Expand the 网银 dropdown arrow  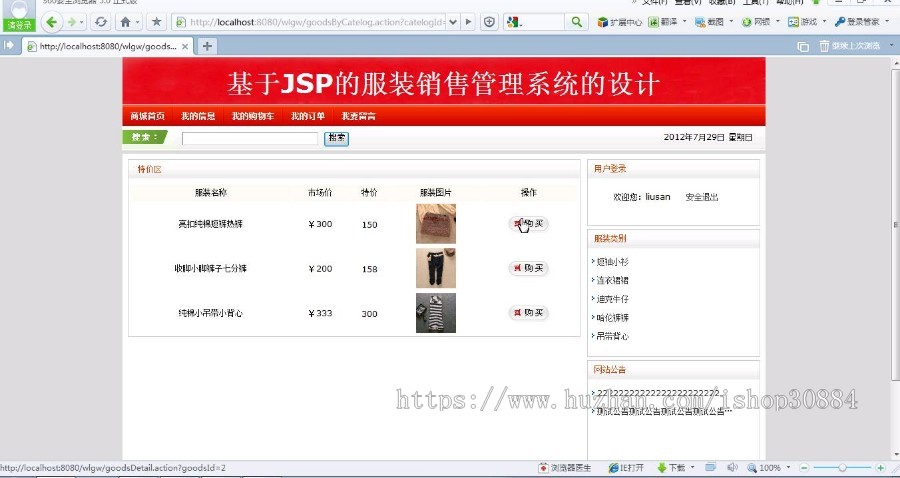[778, 22]
